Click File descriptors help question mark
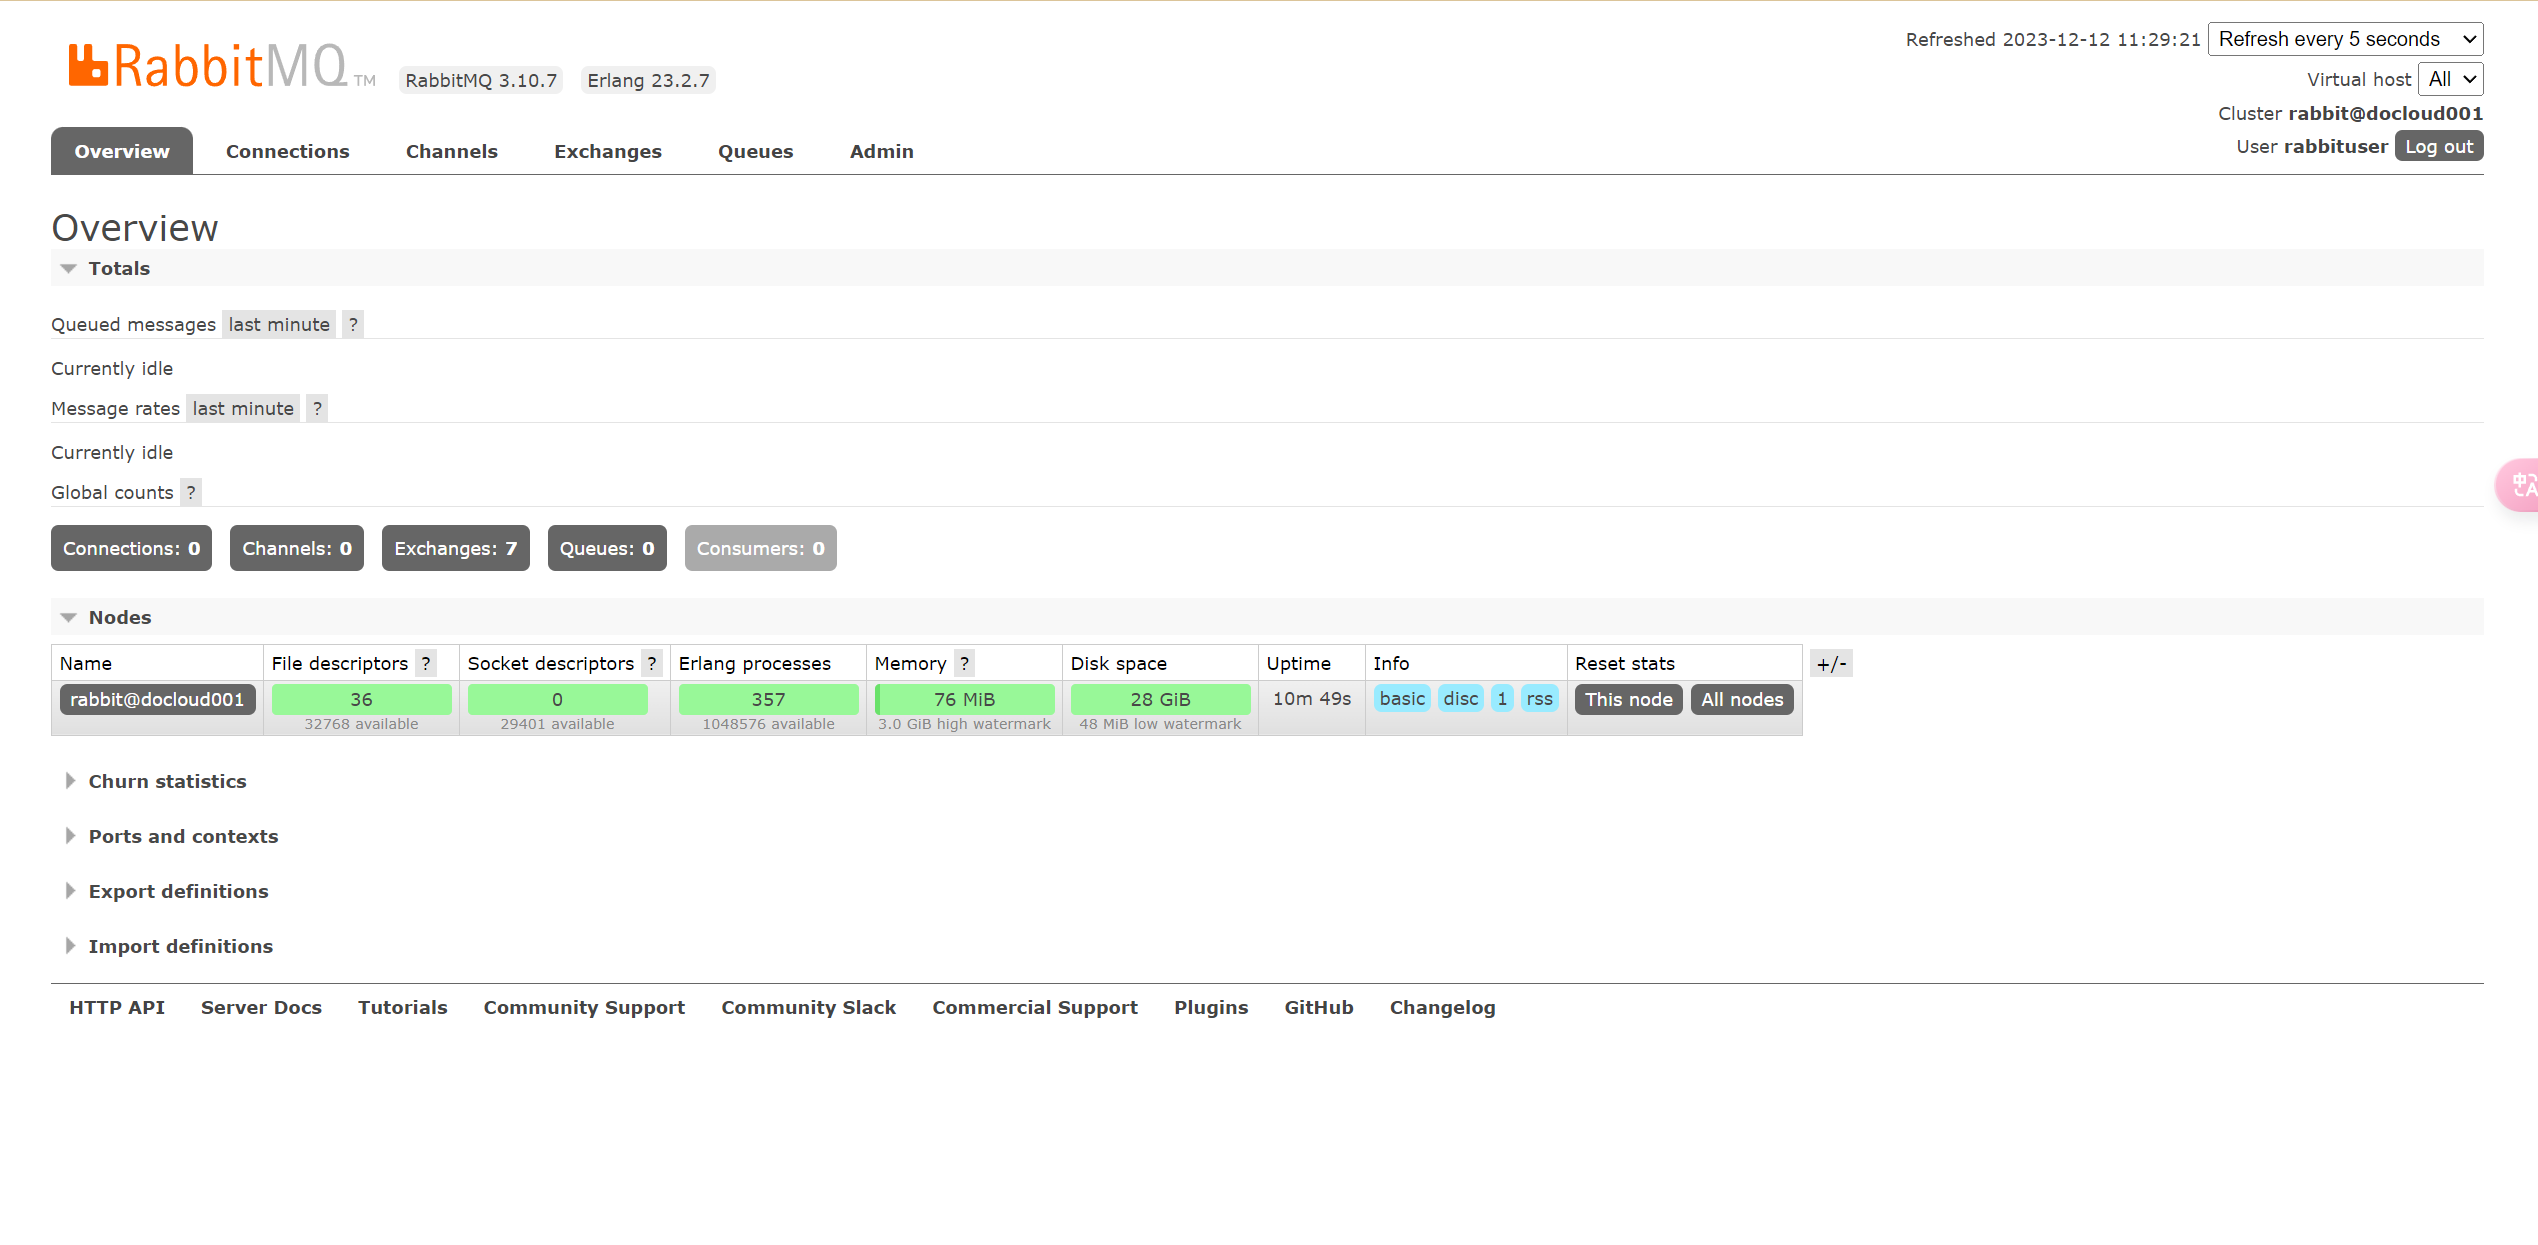The image size is (2538, 1245). 426,663
